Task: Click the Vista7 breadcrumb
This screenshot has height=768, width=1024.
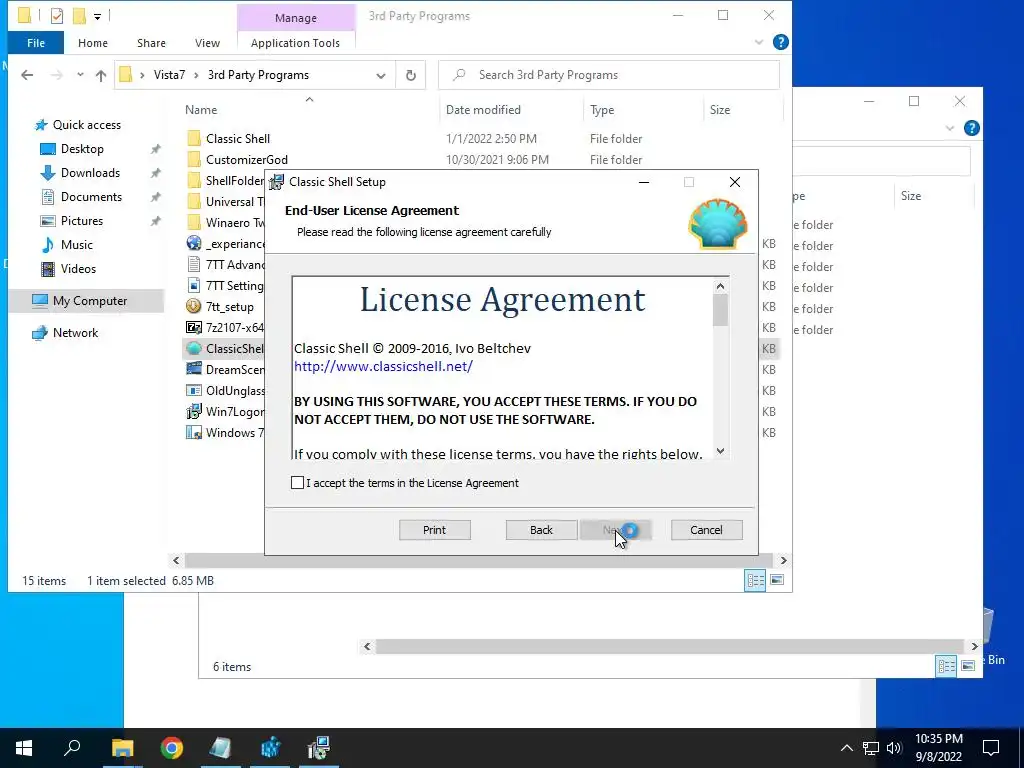Action: coord(169,75)
